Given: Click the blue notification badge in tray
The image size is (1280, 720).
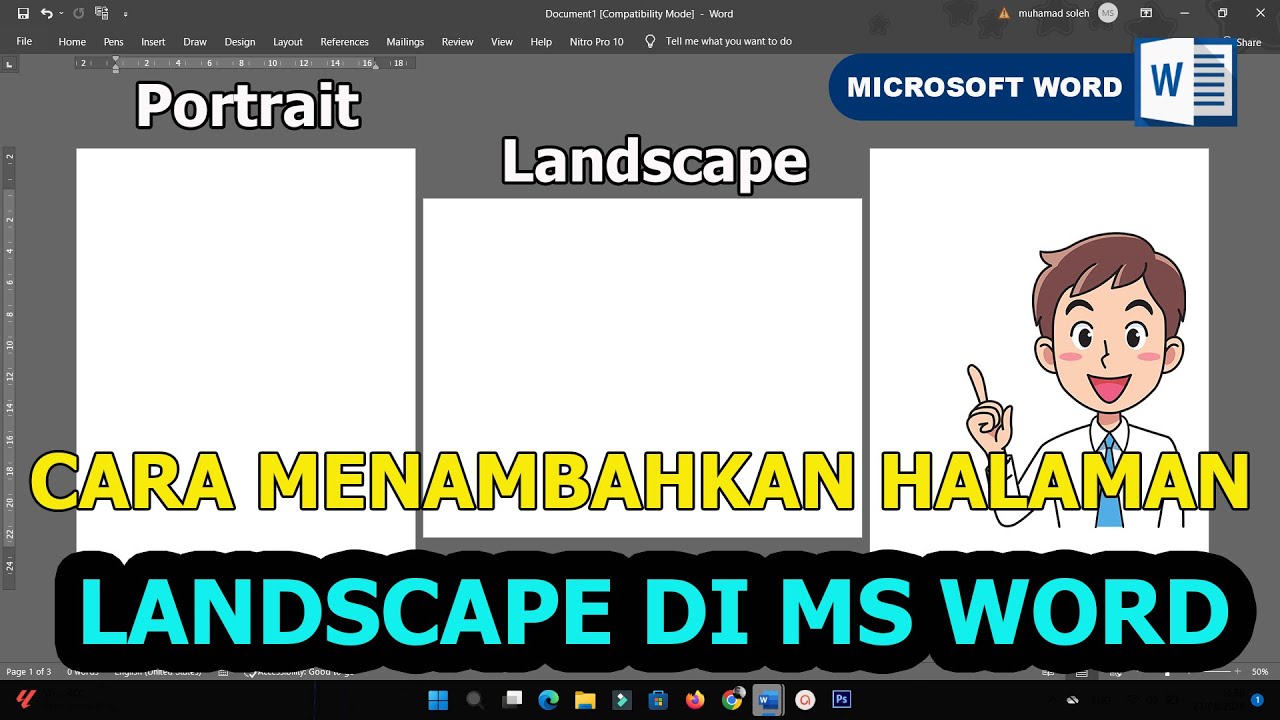Looking at the screenshot, I should click(x=1257, y=700).
